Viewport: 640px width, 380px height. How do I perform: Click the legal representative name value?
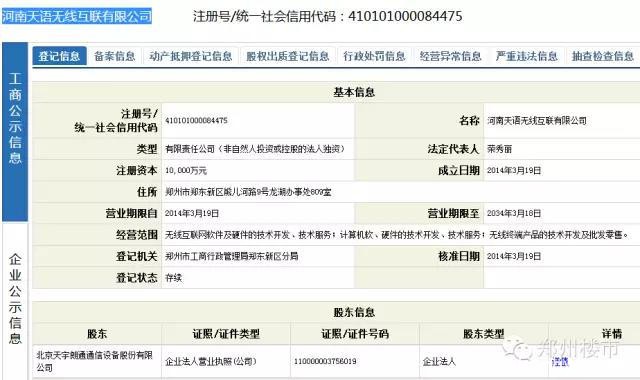click(499, 149)
